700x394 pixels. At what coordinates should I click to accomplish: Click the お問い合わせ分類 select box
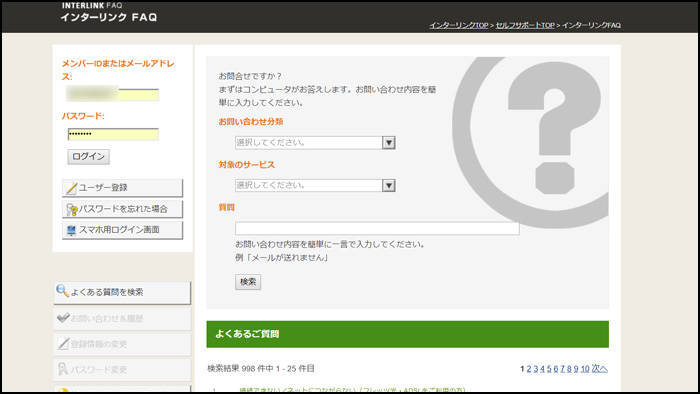[x=315, y=143]
